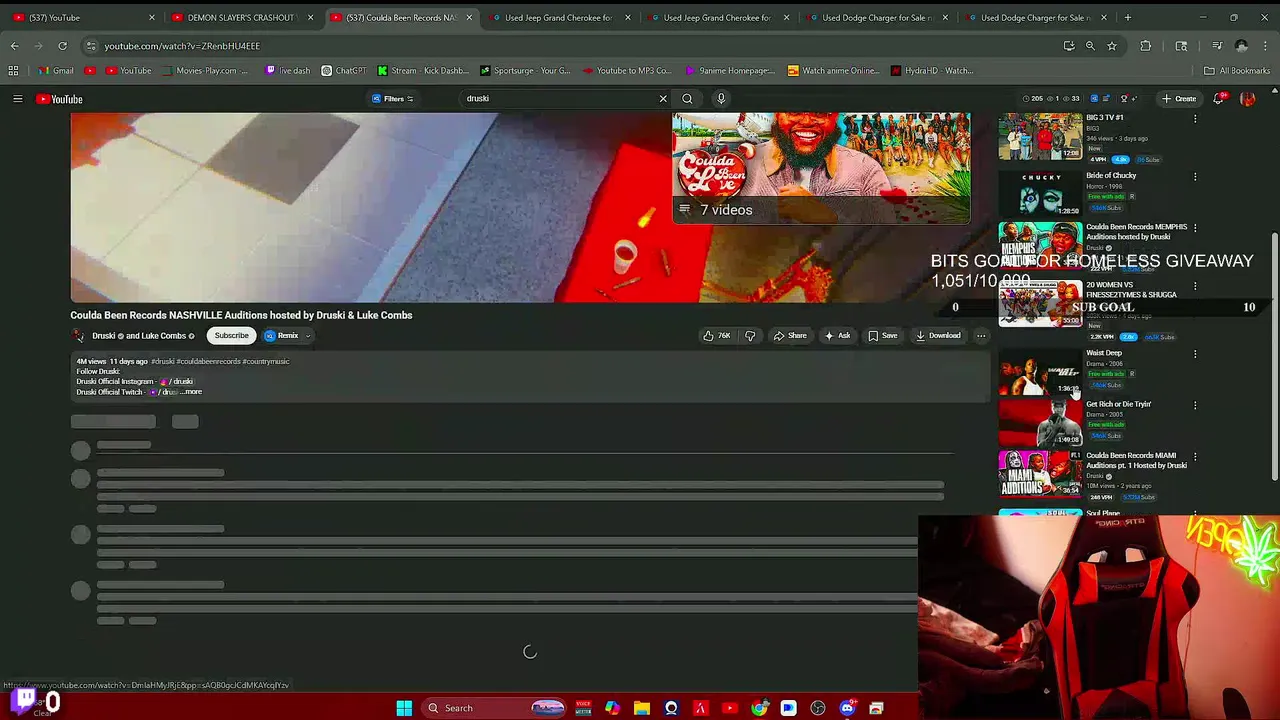Open the Filters dropdown in header
This screenshot has height=720, width=1280.
[x=392, y=98]
